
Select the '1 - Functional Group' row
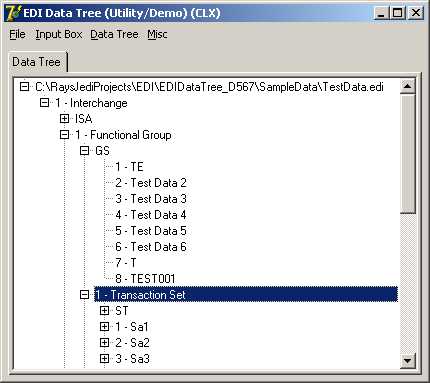123,135
